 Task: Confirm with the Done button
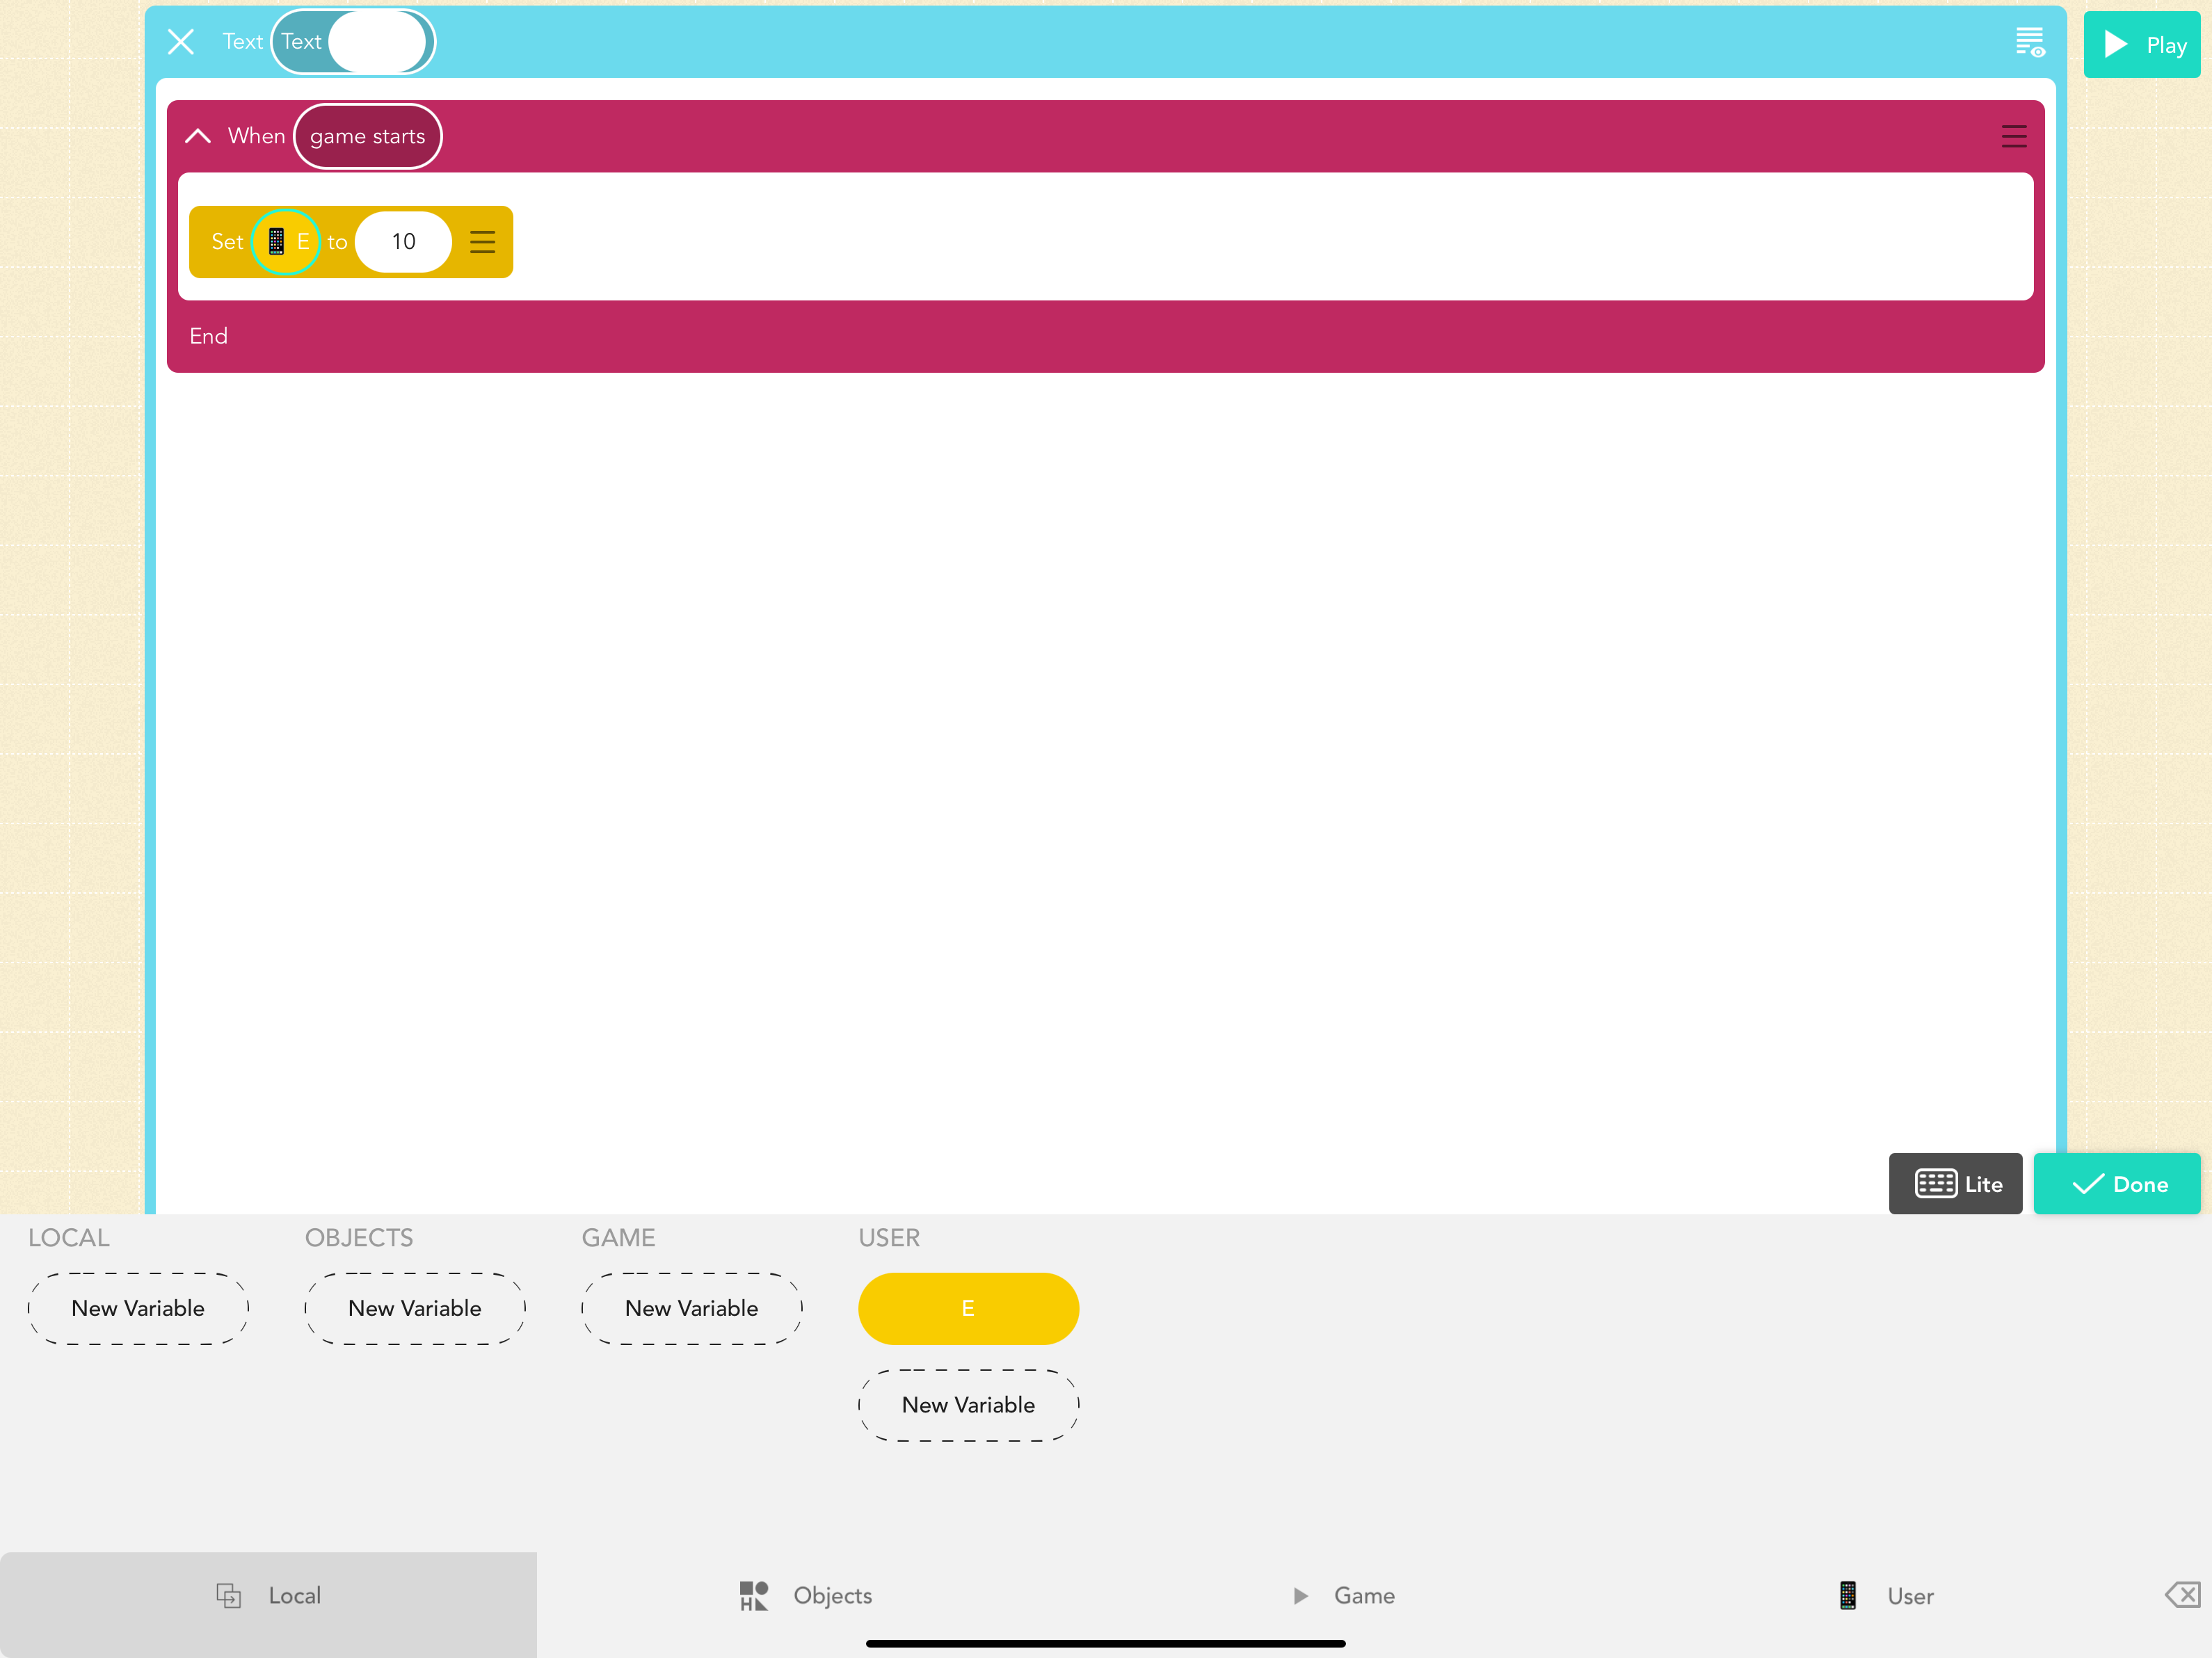(2117, 1184)
